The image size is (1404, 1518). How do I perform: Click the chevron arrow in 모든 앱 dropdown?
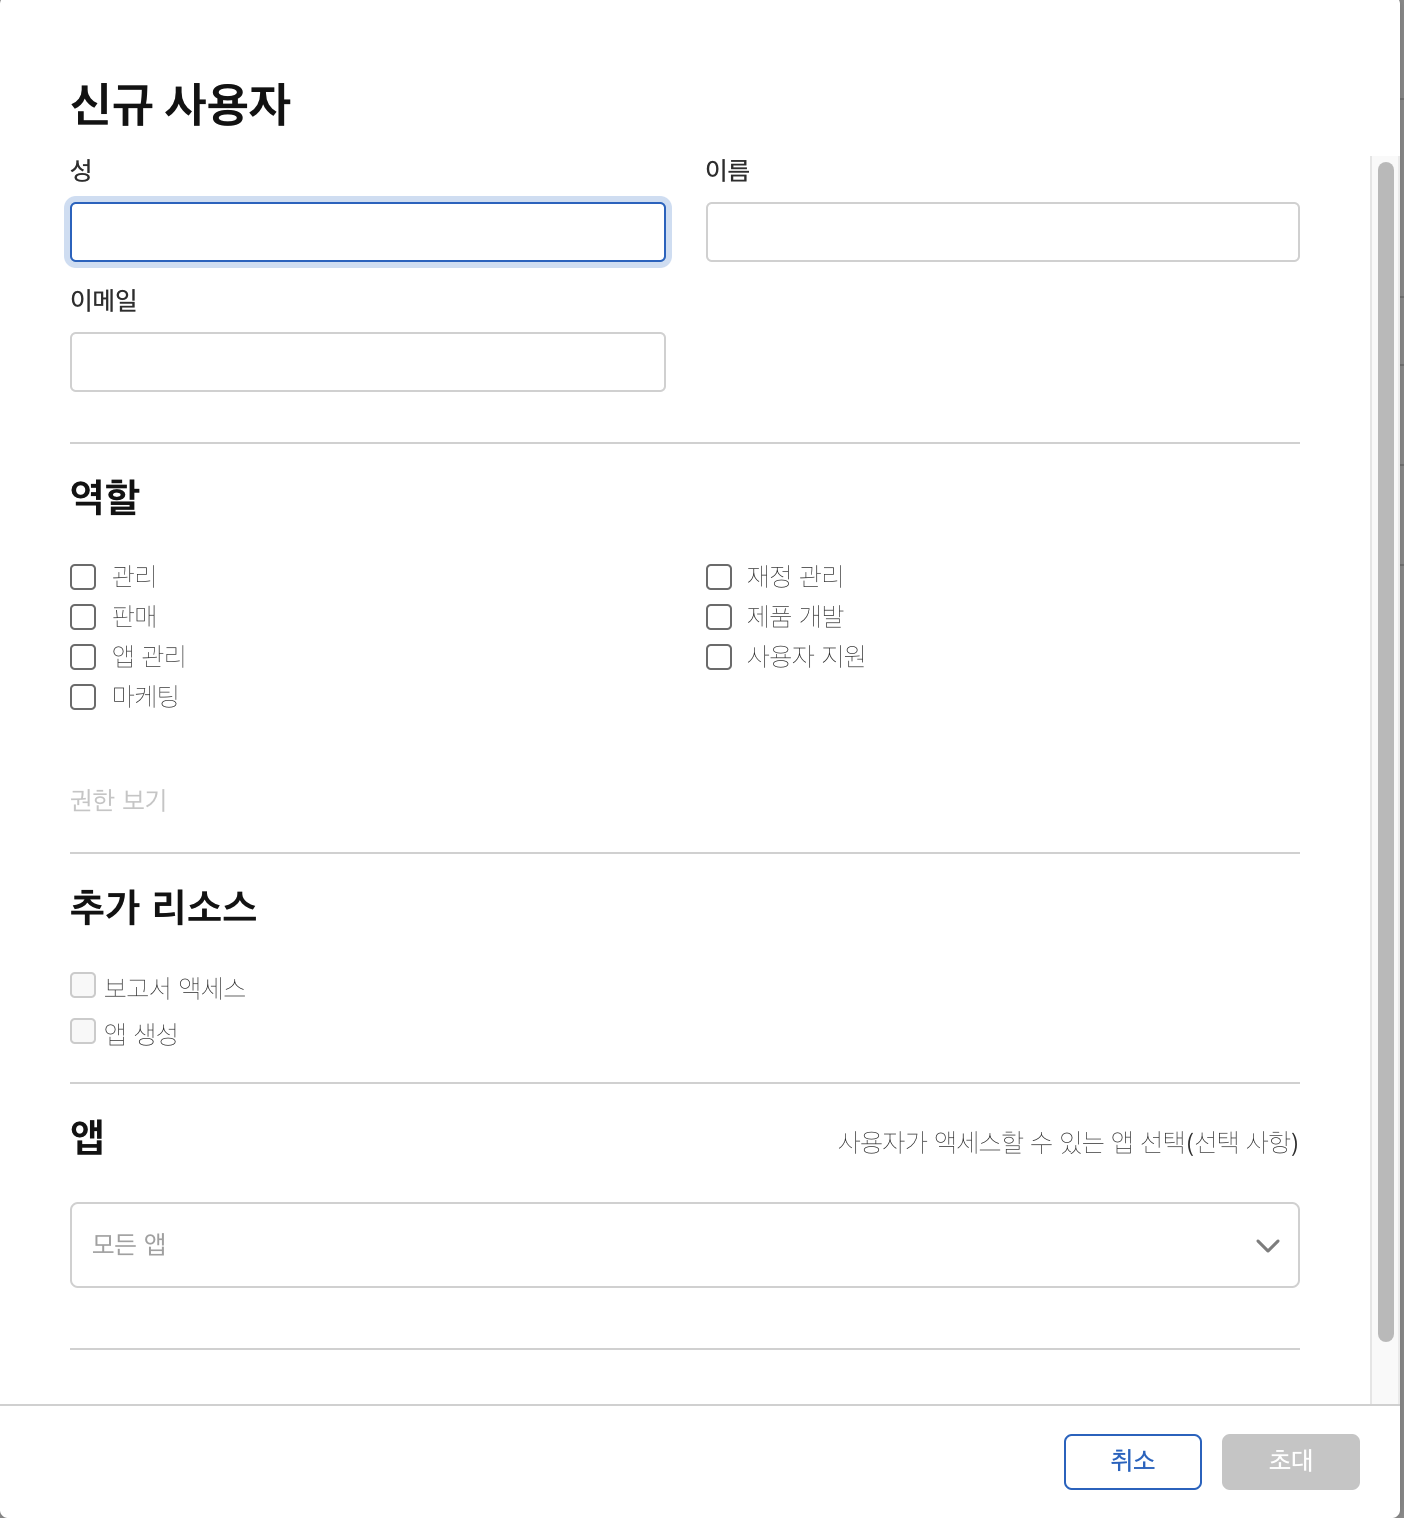pyautogui.click(x=1267, y=1246)
